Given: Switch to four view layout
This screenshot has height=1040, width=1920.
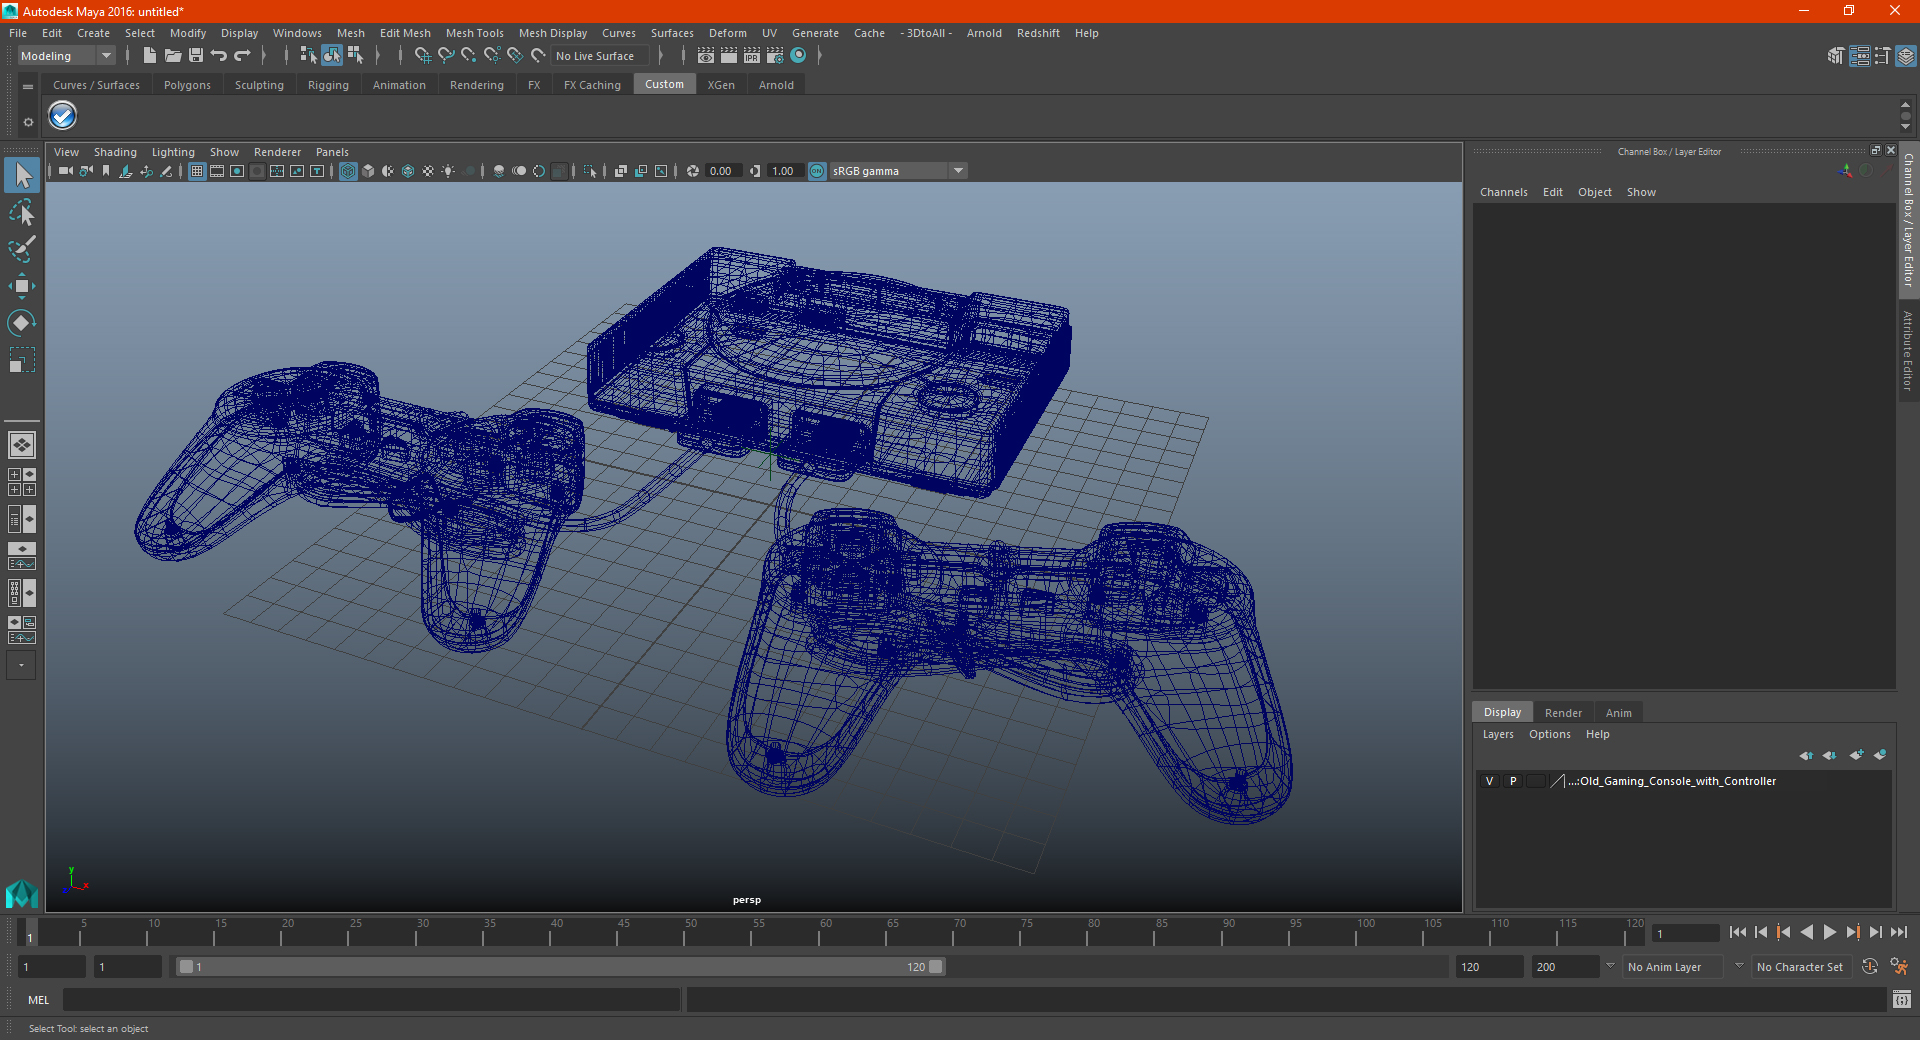Looking at the screenshot, I should 22,482.
